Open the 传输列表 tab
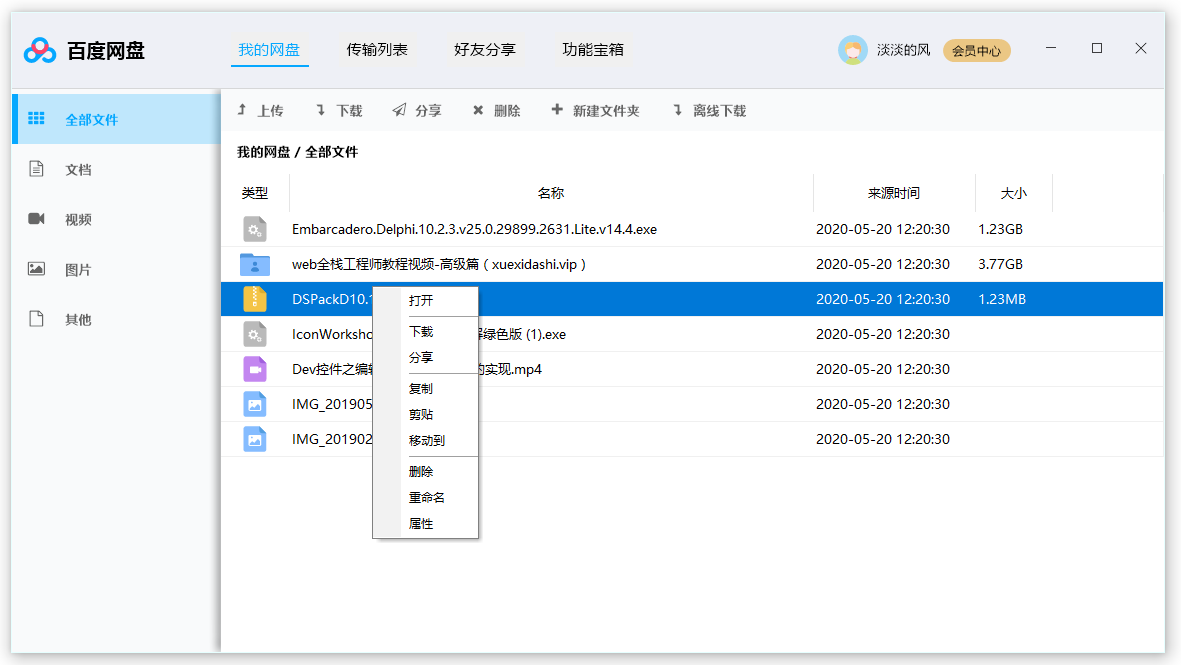The height and width of the screenshot is (665, 1181). [377, 50]
